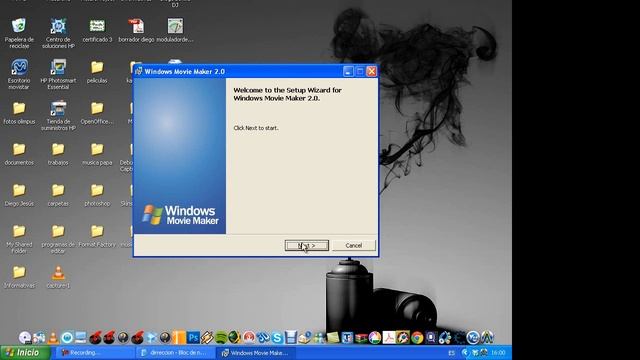Open the Inicio start menu
Viewport: 640px width, 360px height.
(x=25, y=353)
